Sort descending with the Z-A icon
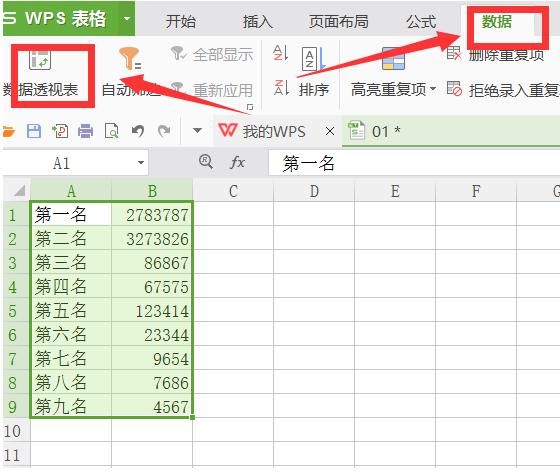 pos(281,87)
